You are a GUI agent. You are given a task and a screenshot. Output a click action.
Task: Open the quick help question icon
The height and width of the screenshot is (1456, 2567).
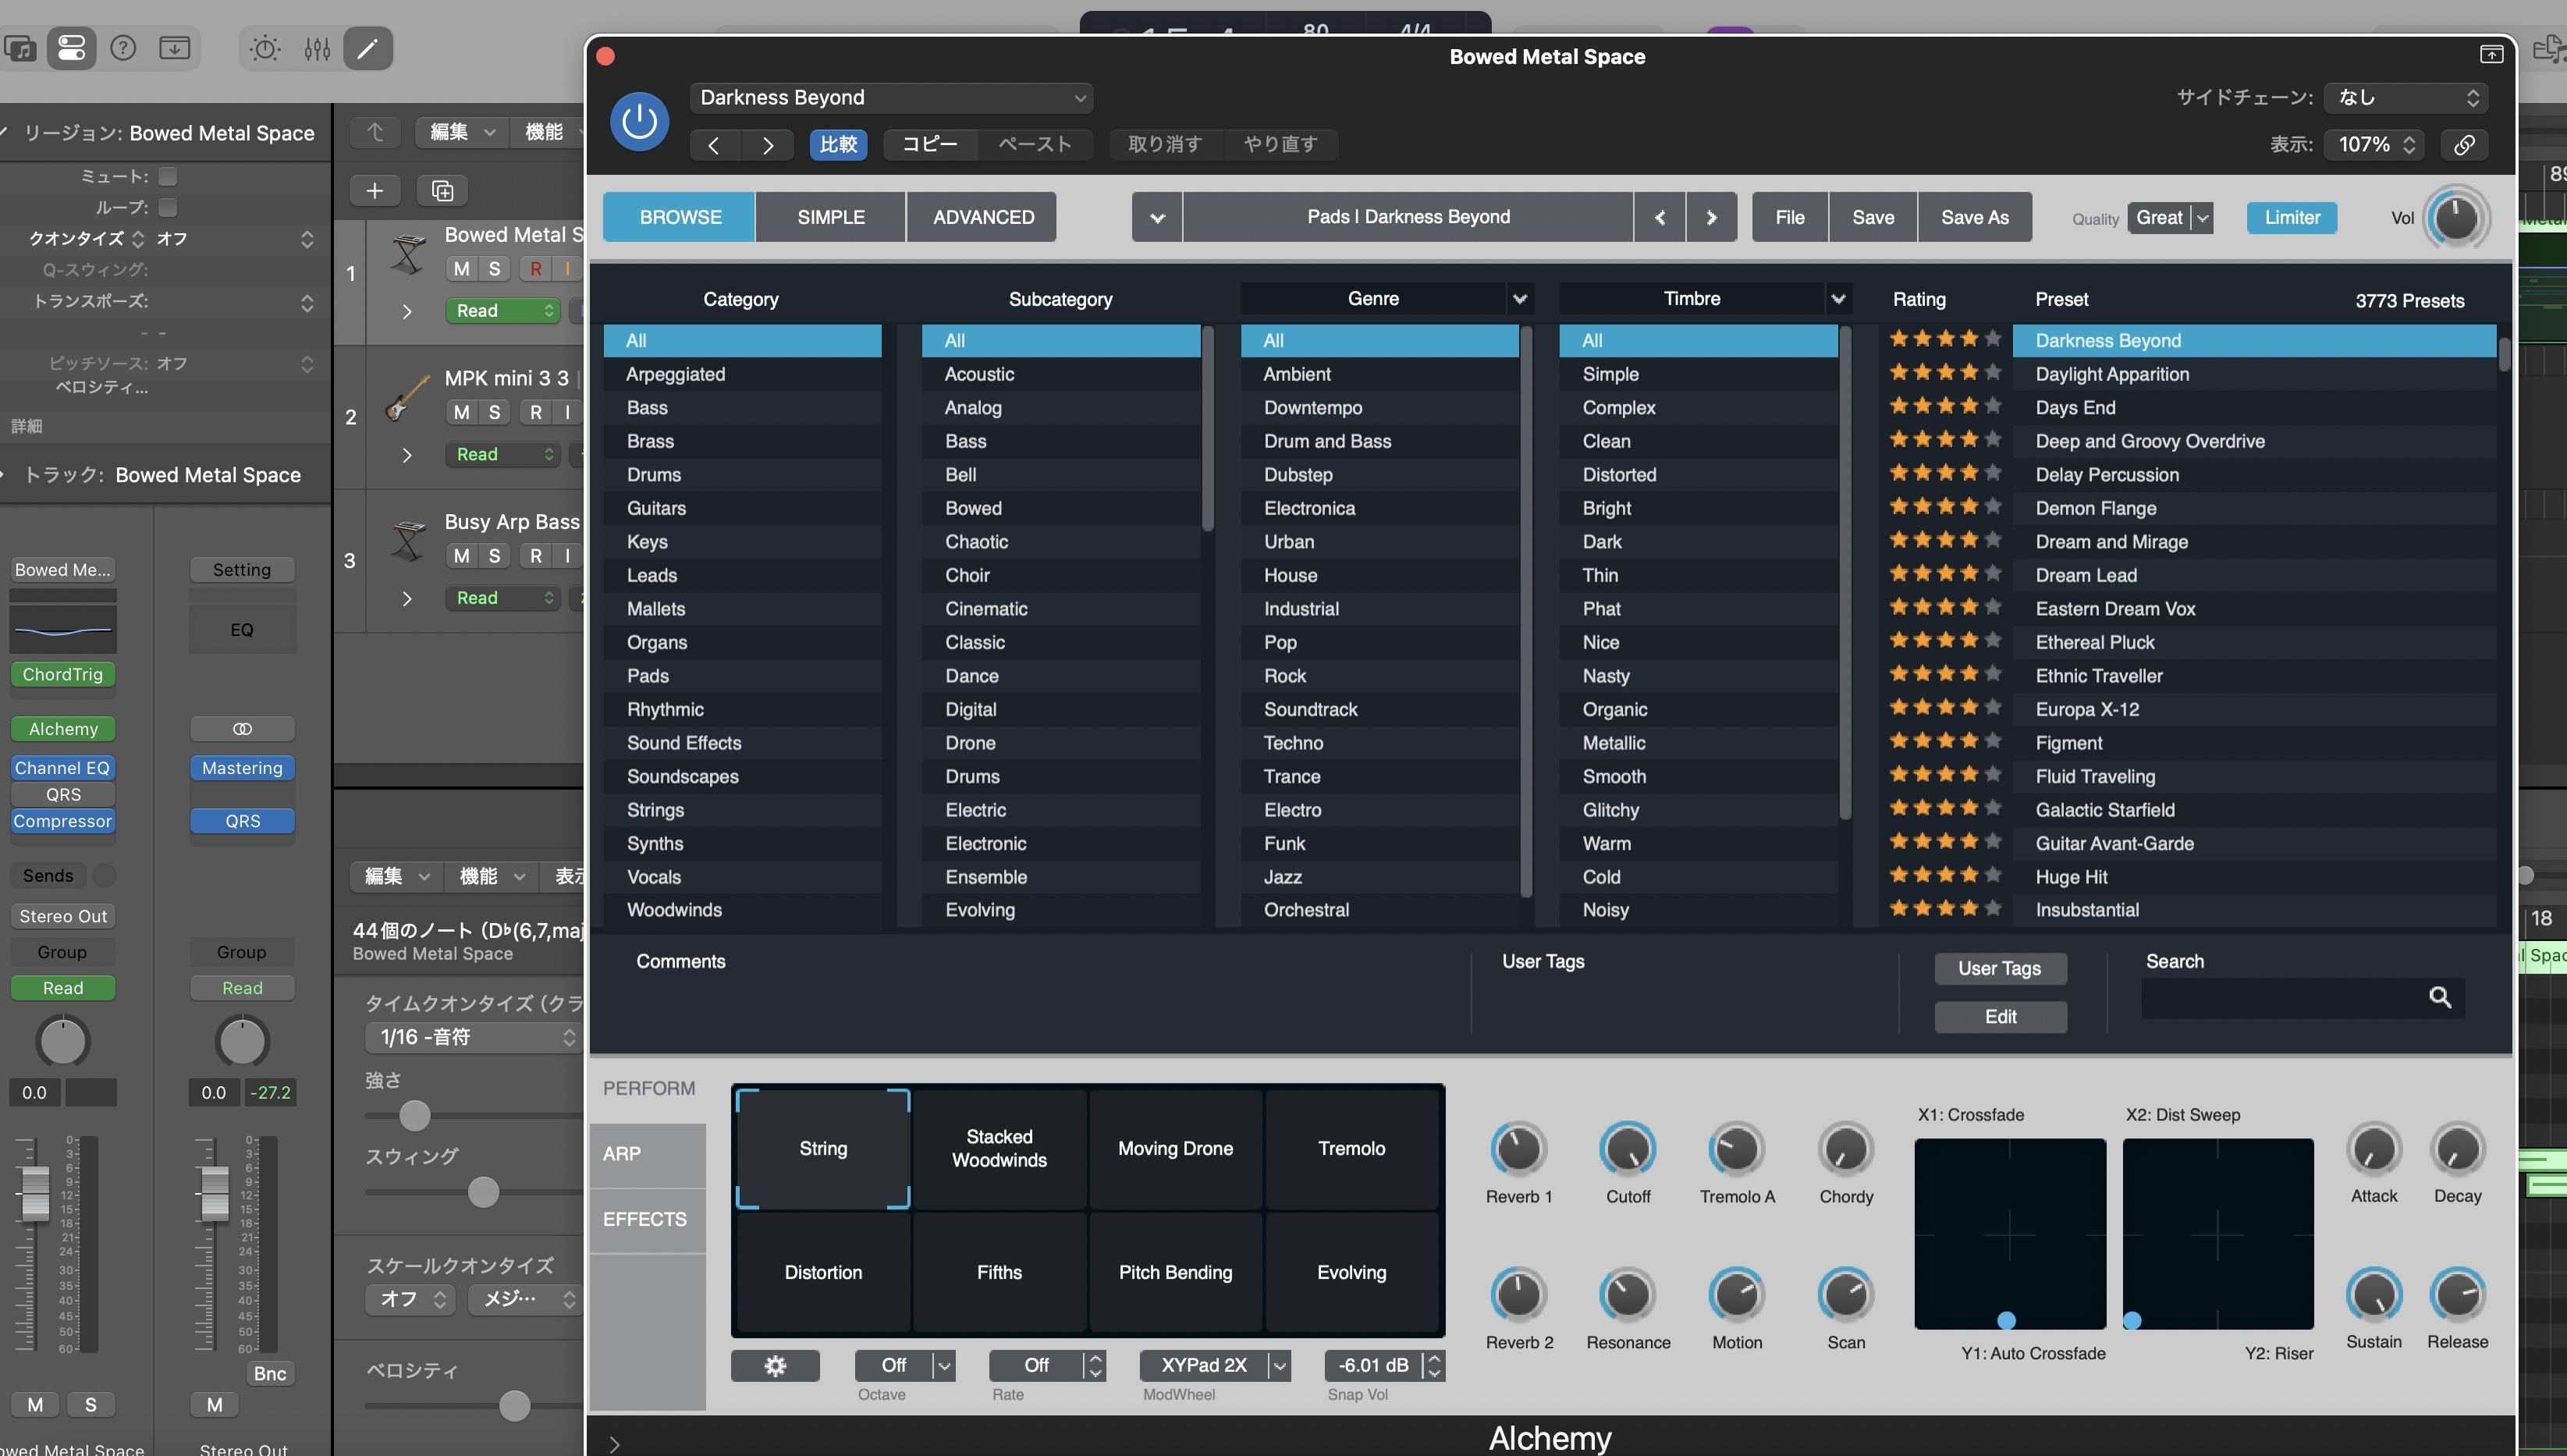[x=123, y=48]
